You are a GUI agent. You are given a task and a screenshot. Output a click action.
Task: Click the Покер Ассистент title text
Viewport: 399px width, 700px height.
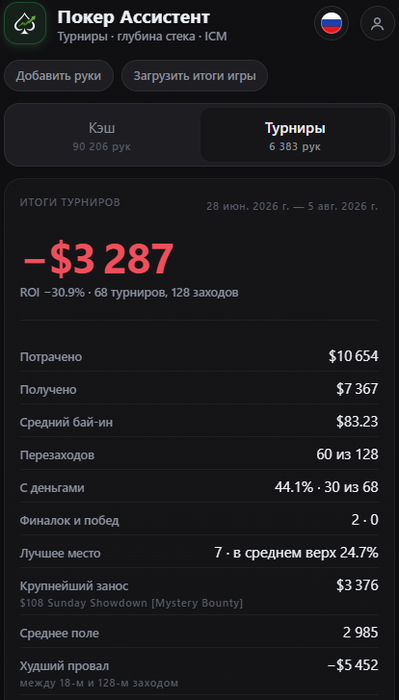point(133,17)
